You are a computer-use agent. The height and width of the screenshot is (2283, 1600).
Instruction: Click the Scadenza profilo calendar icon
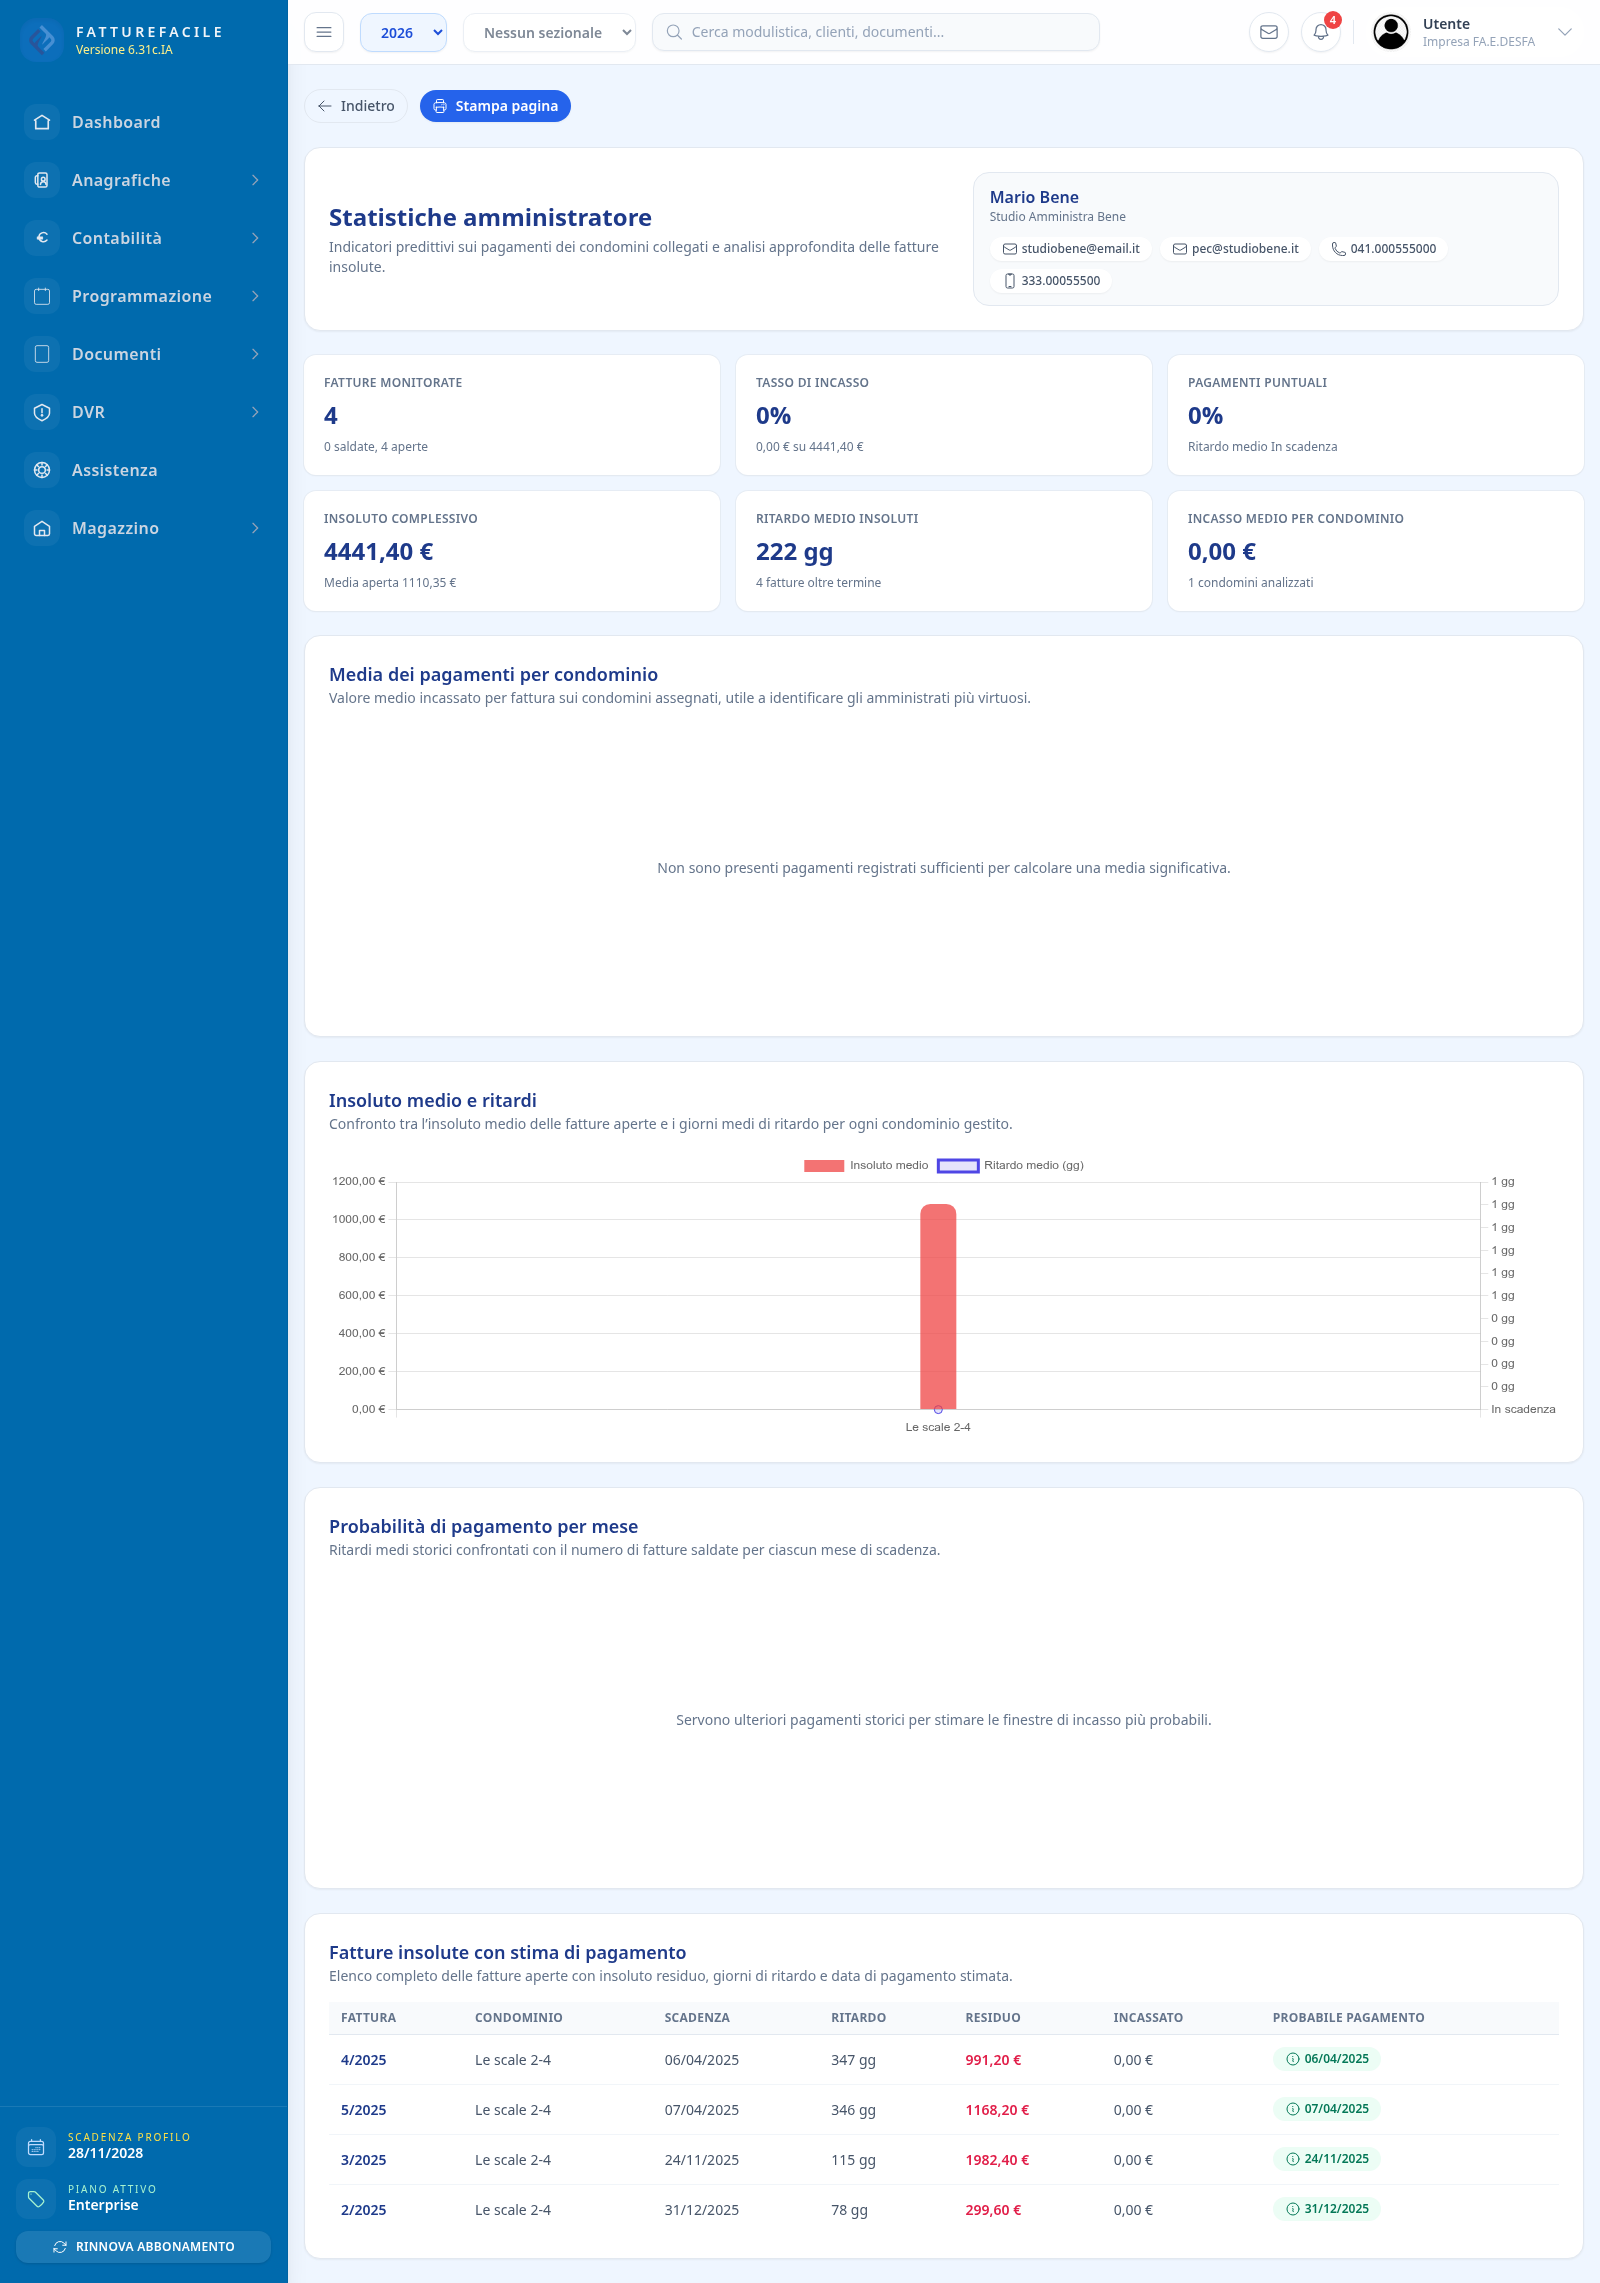[x=36, y=2146]
